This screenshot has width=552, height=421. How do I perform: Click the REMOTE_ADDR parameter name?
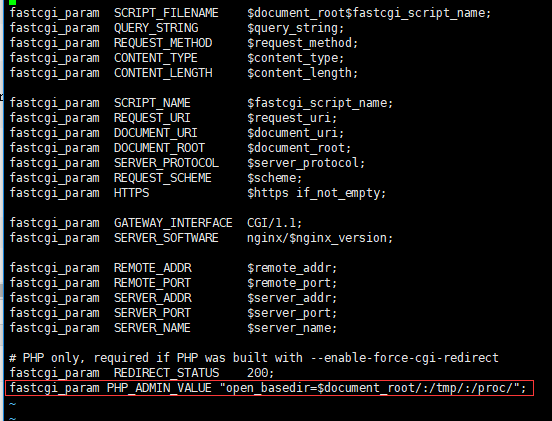[x=153, y=268]
